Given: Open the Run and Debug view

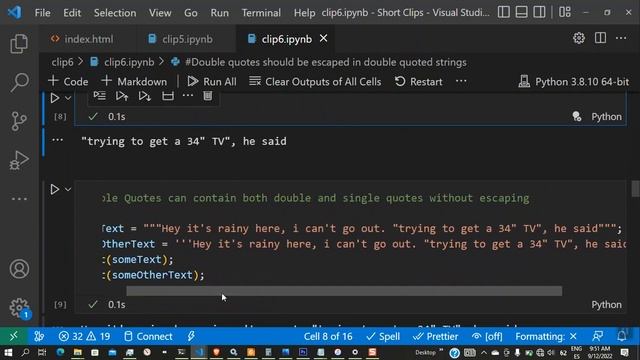Looking at the screenshot, I should pyautogui.click(x=19, y=160).
